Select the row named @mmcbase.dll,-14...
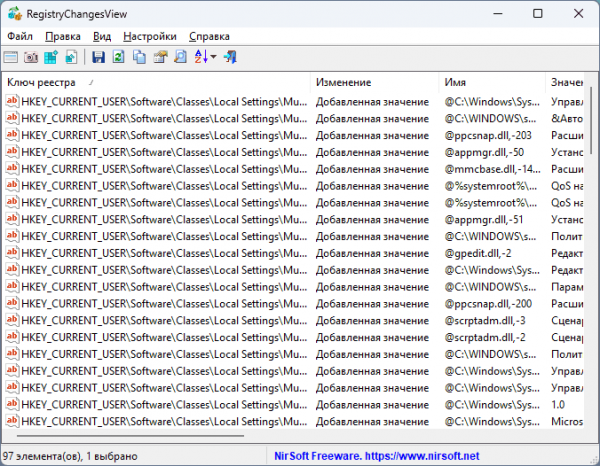Screen dimensions: 600x466 point(293,169)
